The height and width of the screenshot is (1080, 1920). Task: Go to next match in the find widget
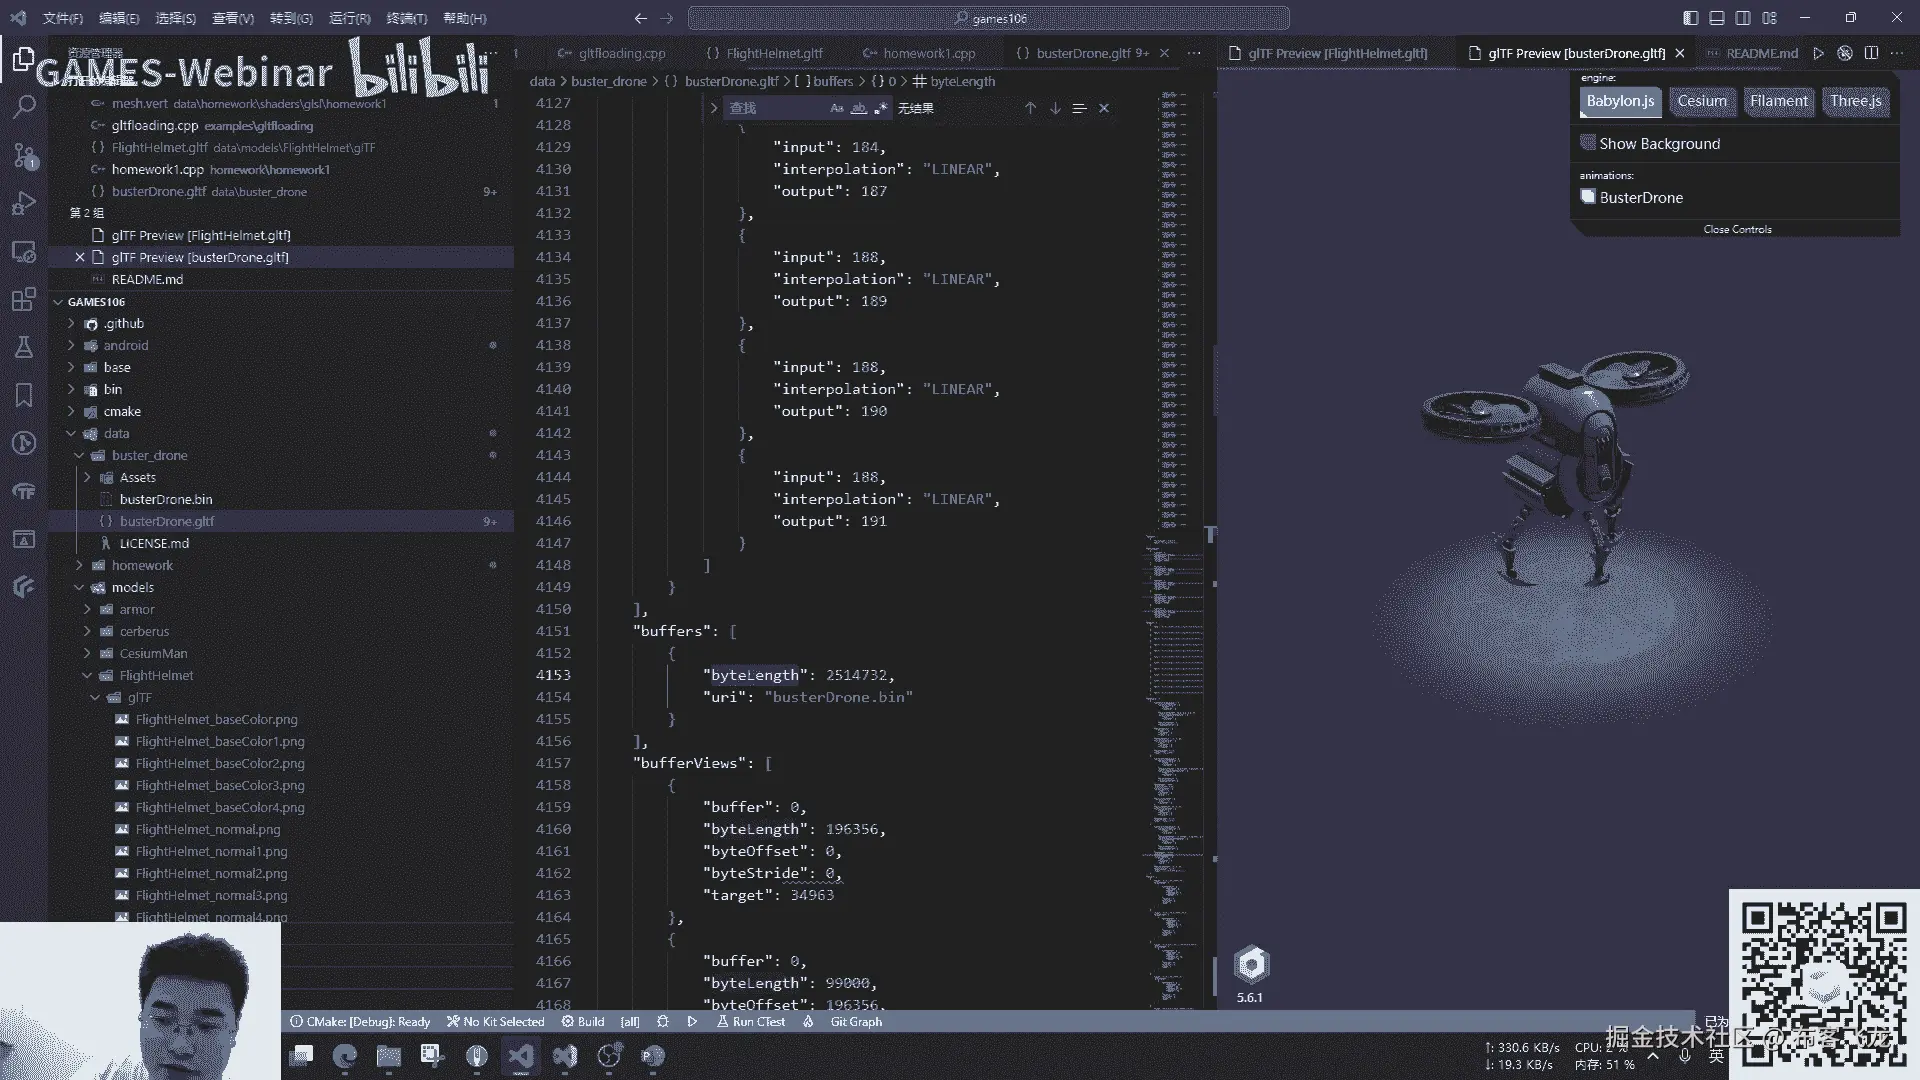pos(1055,108)
